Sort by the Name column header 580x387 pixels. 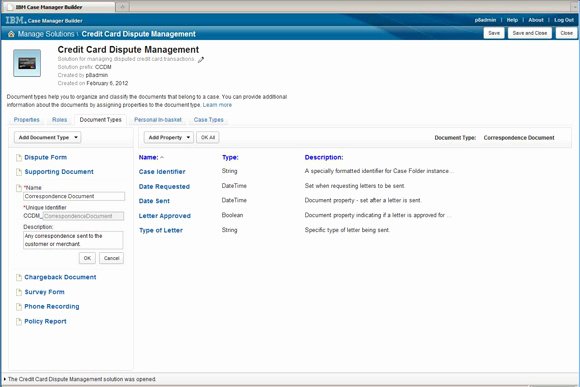pos(149,158)
